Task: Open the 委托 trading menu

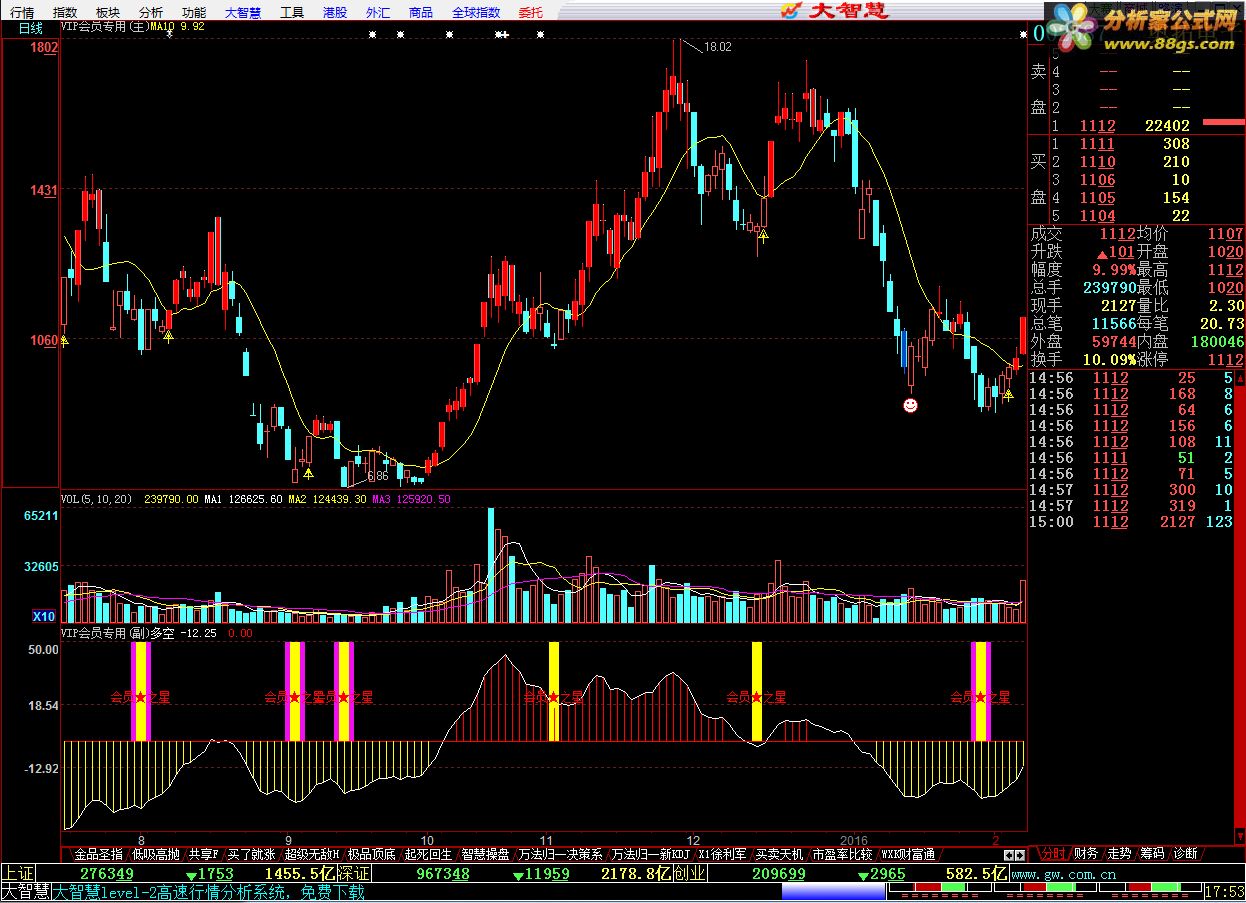Action: click(x=531, y=12)
